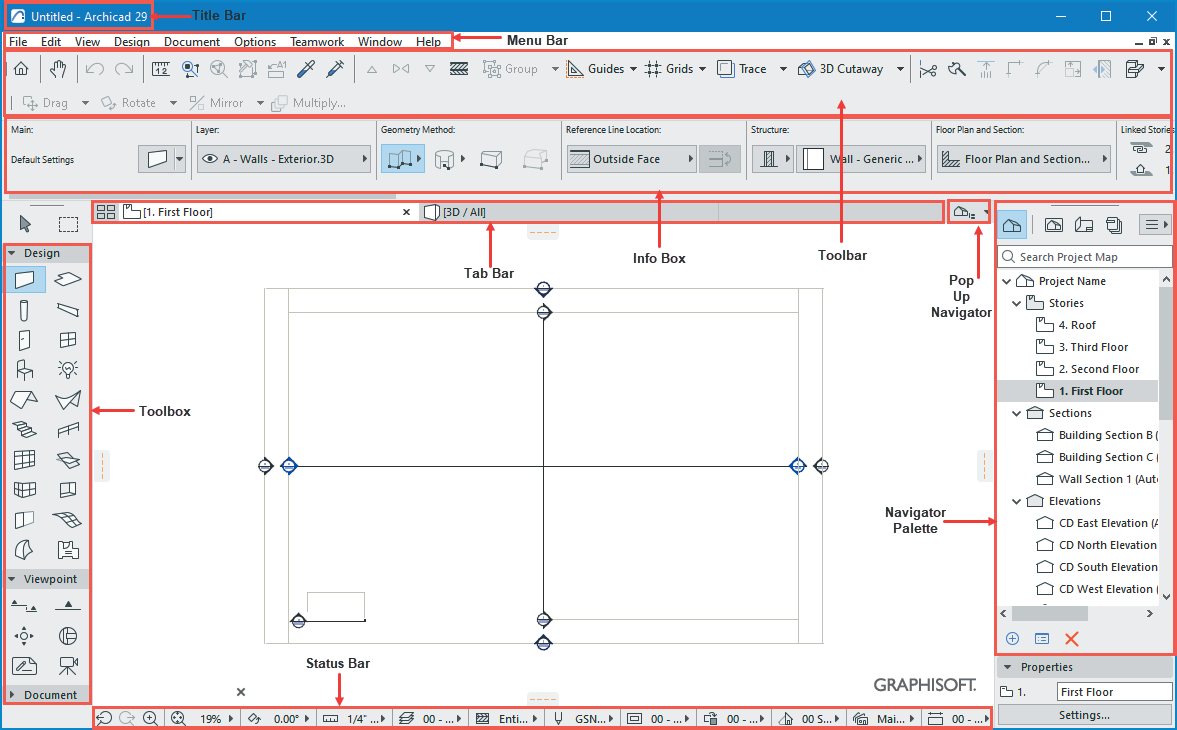Switch Navigator to Project Map view

(x=1013, y=224)
